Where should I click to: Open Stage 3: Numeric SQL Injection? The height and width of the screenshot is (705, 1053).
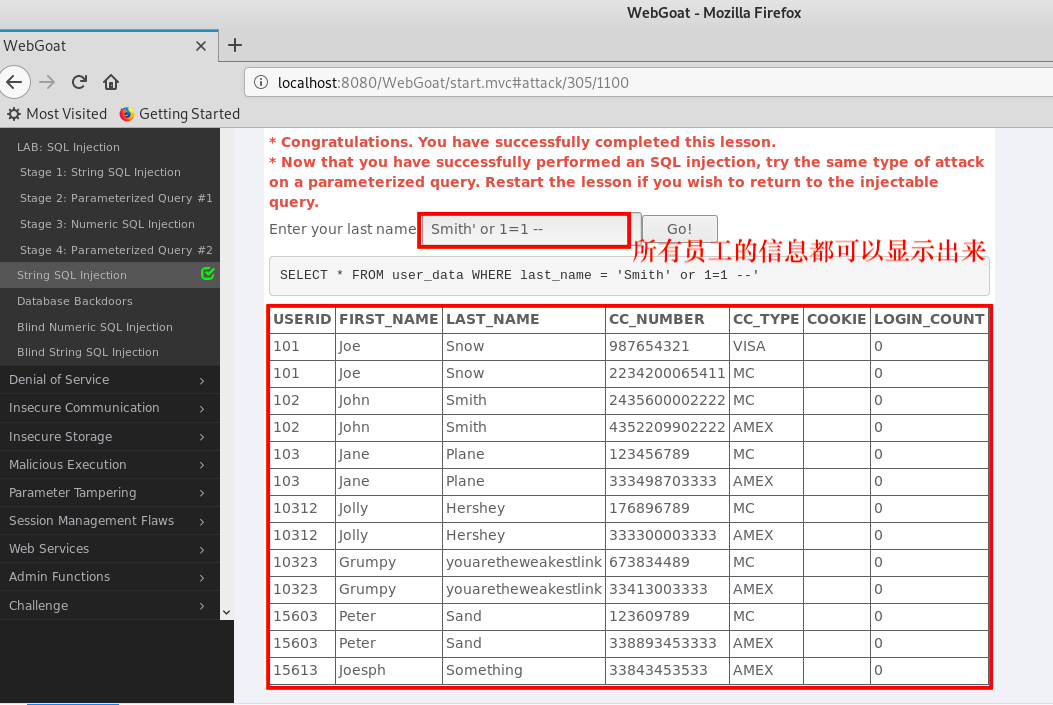click(107, 224)
